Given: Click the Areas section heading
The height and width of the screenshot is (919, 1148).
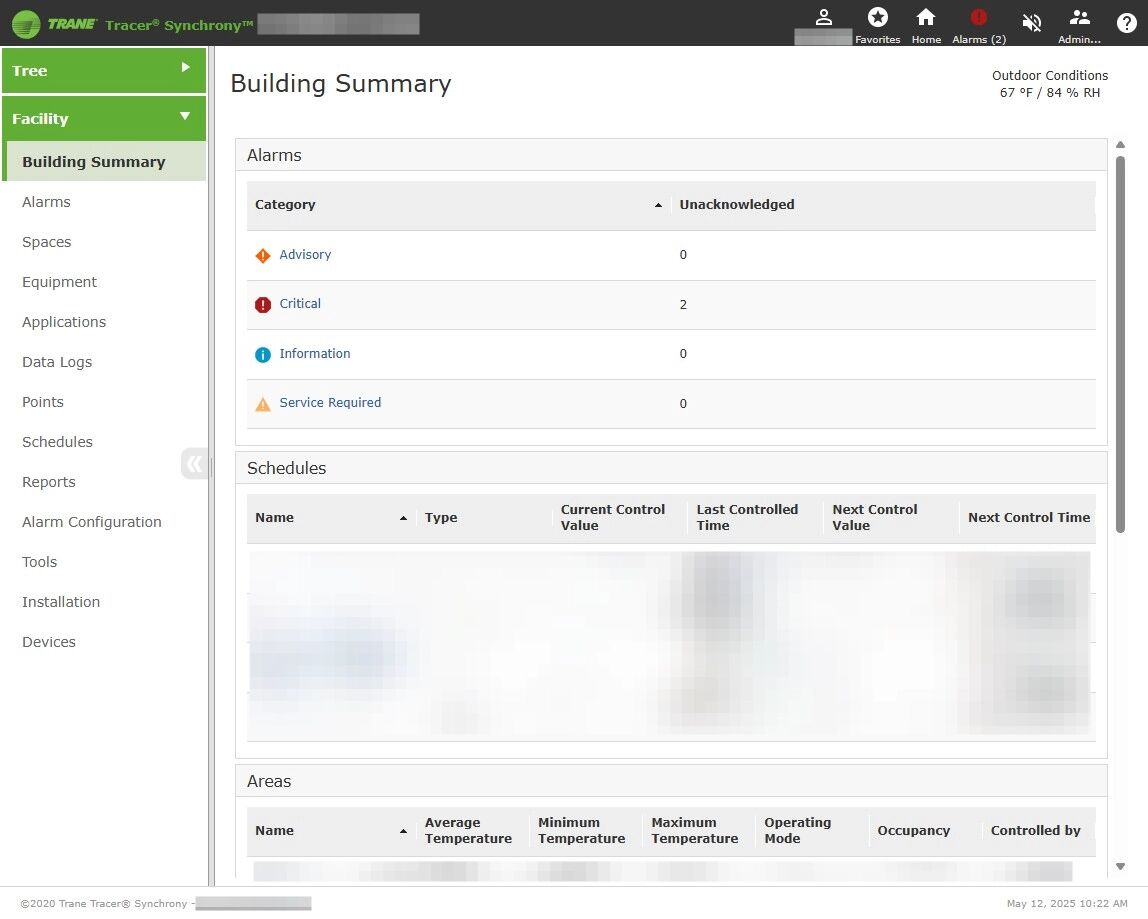Looking at the screenshot, I should (269, 781).
